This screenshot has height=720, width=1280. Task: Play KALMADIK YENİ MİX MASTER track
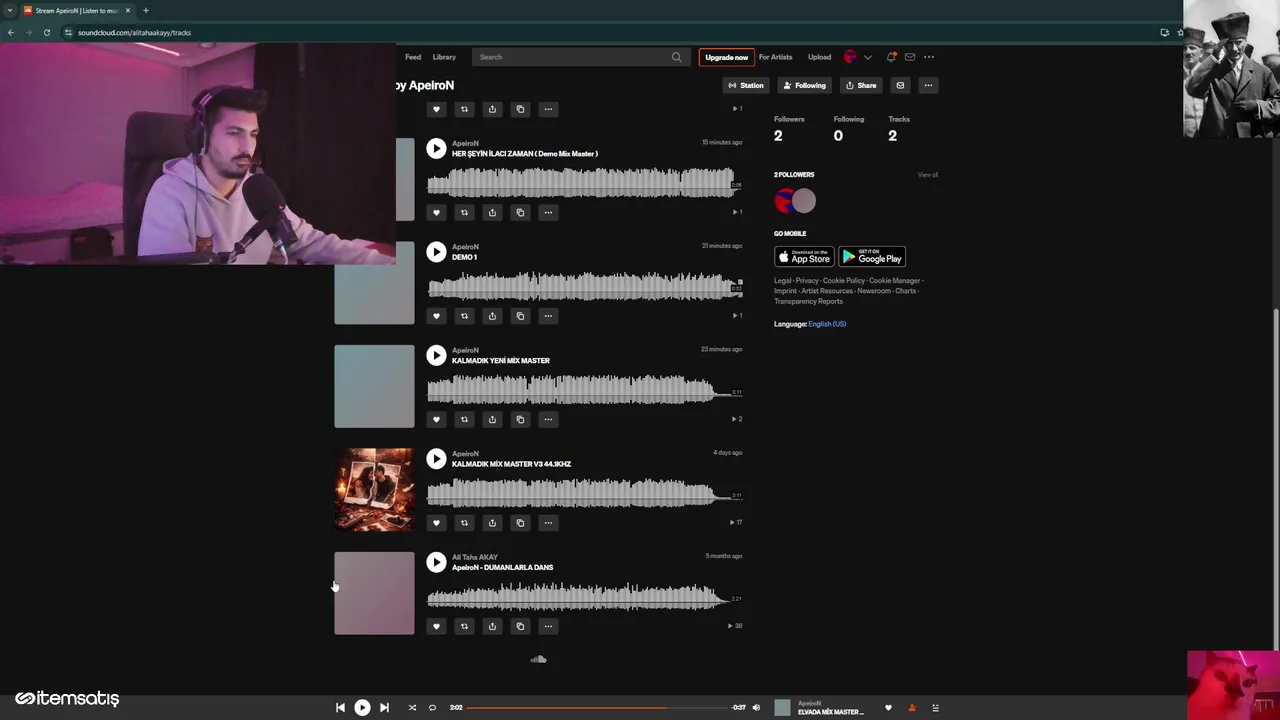[436, 356]
